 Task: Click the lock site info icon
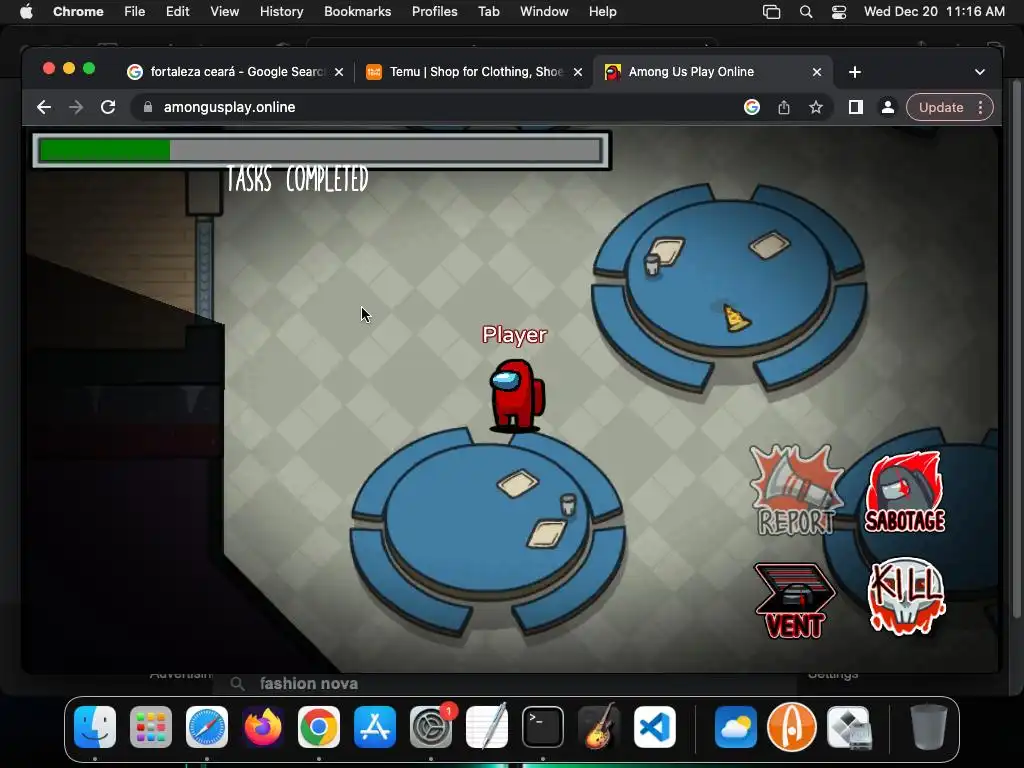pos(148,107)
